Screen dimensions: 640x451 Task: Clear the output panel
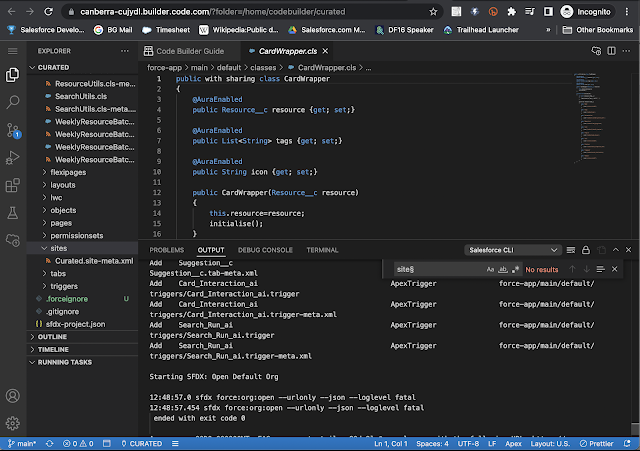[x=571, y=250]
